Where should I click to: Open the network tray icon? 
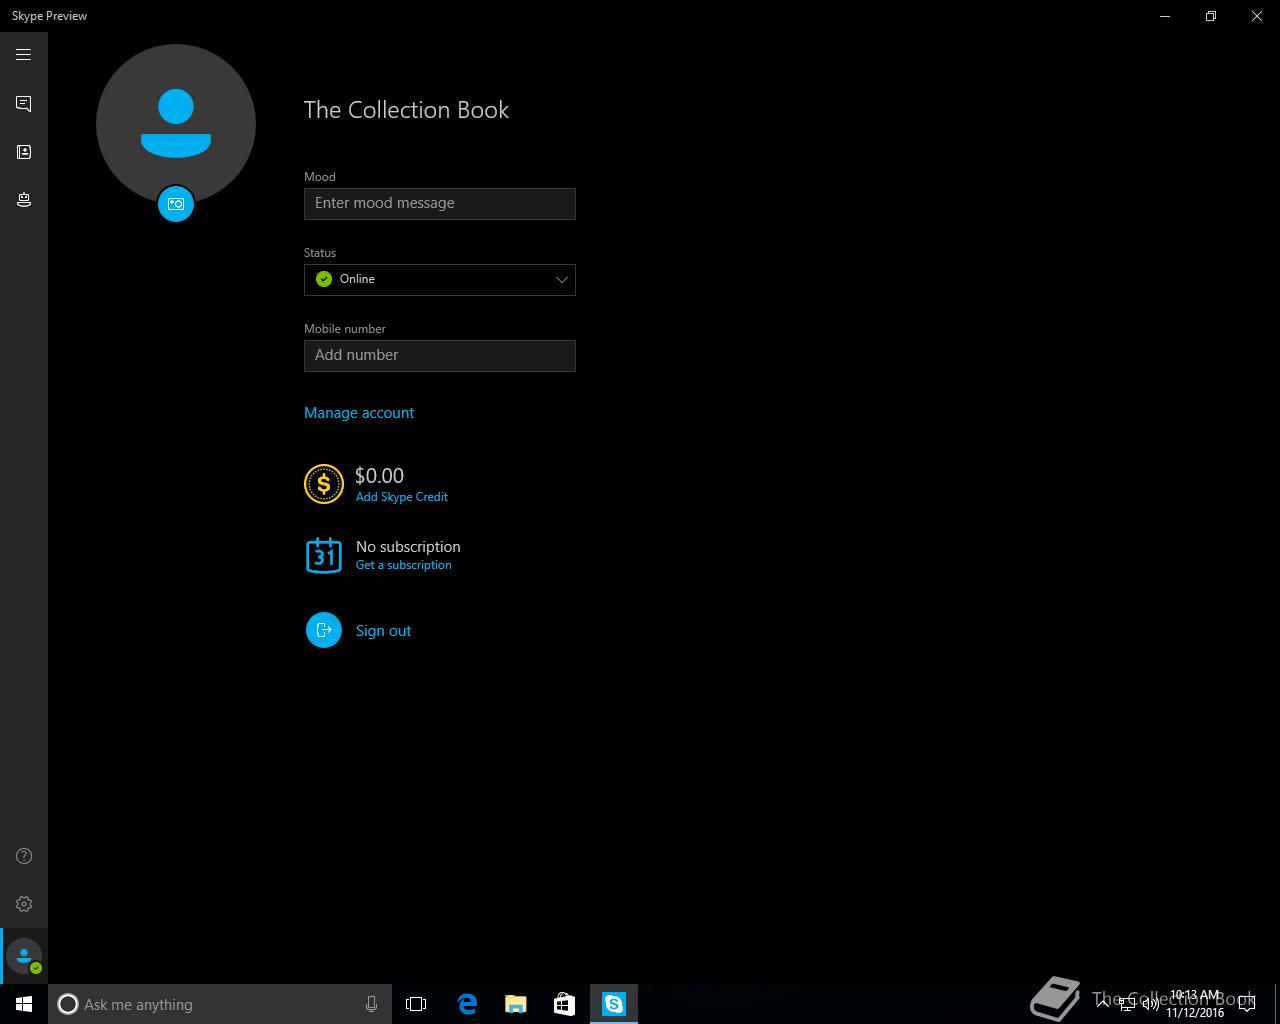coord(1127,1004)
